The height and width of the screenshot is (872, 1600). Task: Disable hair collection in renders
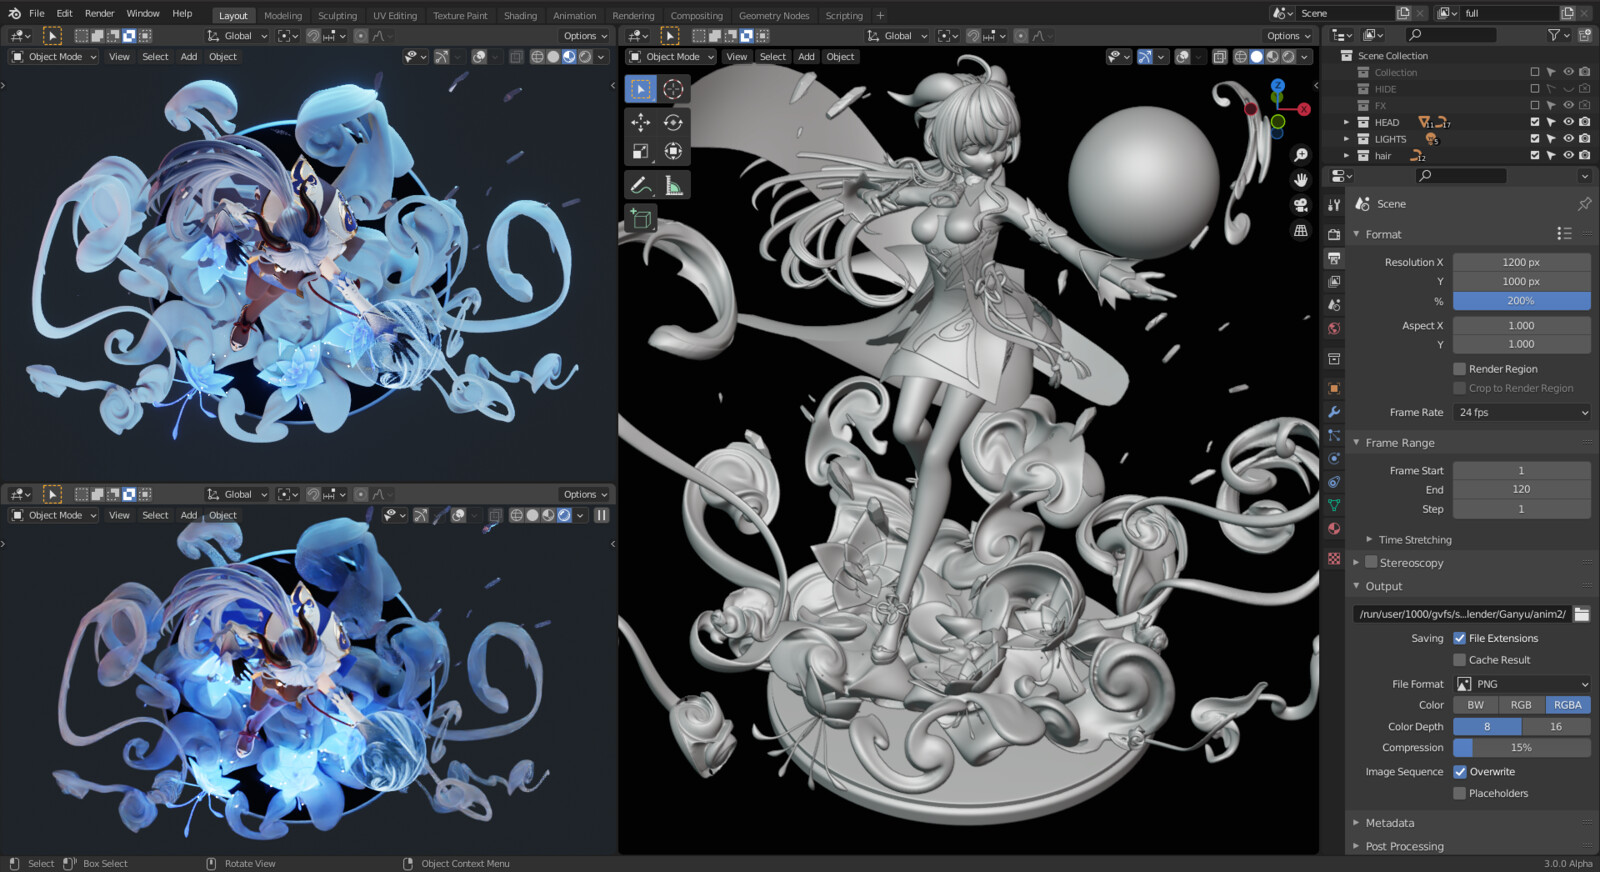tap(1584, 156)
